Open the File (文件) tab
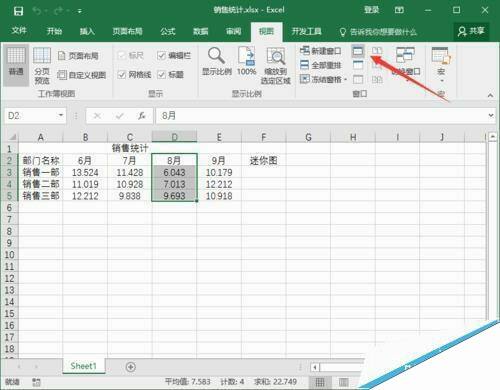Screen dimensions: 500x390 (19, 31)
